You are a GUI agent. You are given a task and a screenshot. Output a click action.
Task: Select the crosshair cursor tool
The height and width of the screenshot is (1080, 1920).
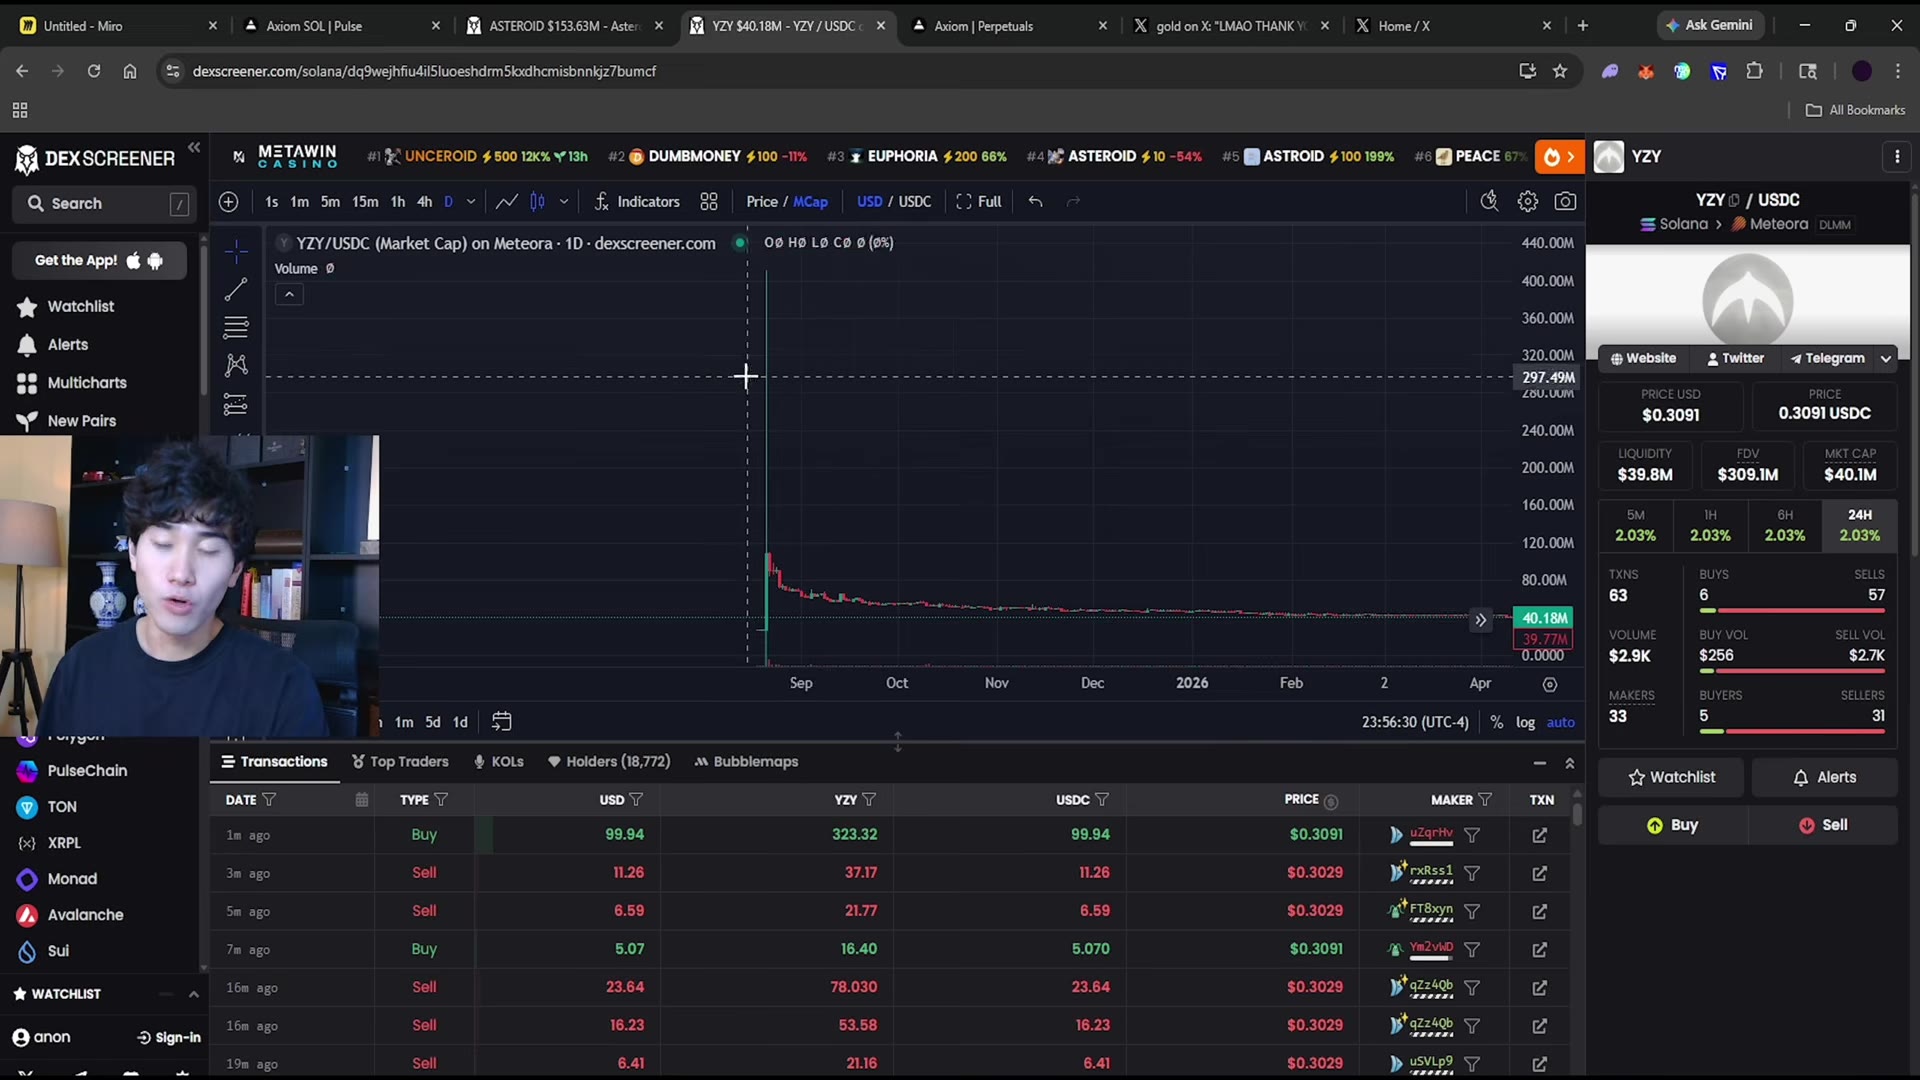click(x=236, y=251)
